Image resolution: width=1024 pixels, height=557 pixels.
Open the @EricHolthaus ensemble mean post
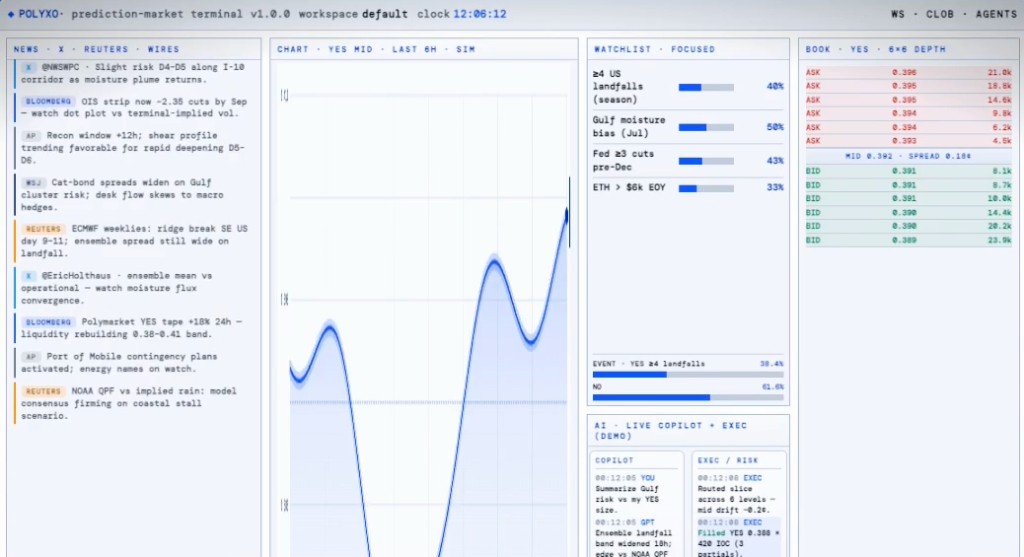(133, 288)
